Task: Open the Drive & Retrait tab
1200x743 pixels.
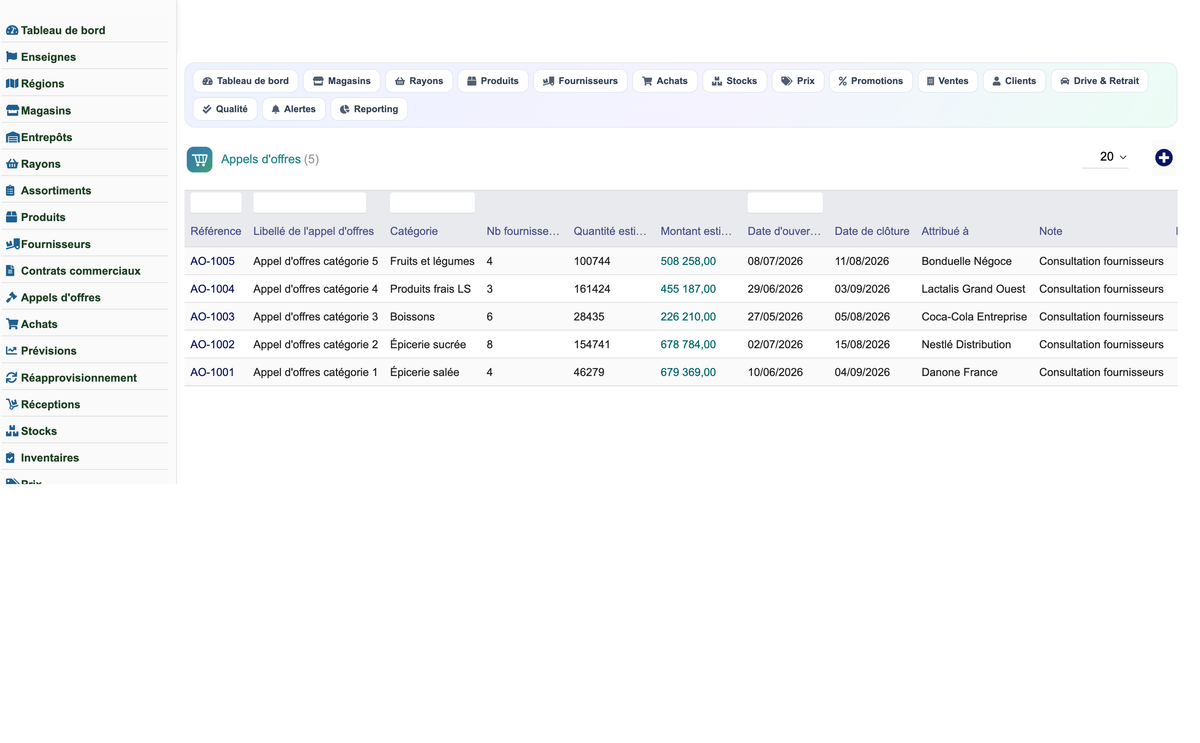Action: (1100, 81)
